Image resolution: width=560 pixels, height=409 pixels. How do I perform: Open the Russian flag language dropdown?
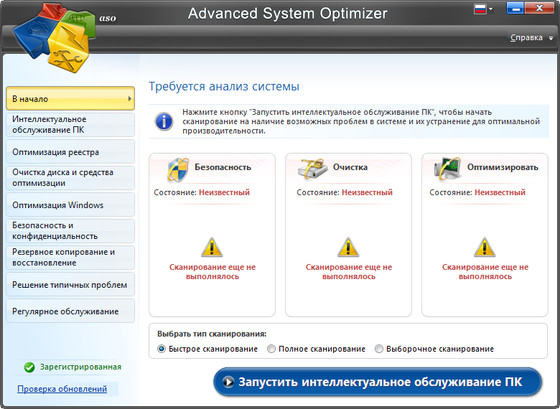click(483, 9)
